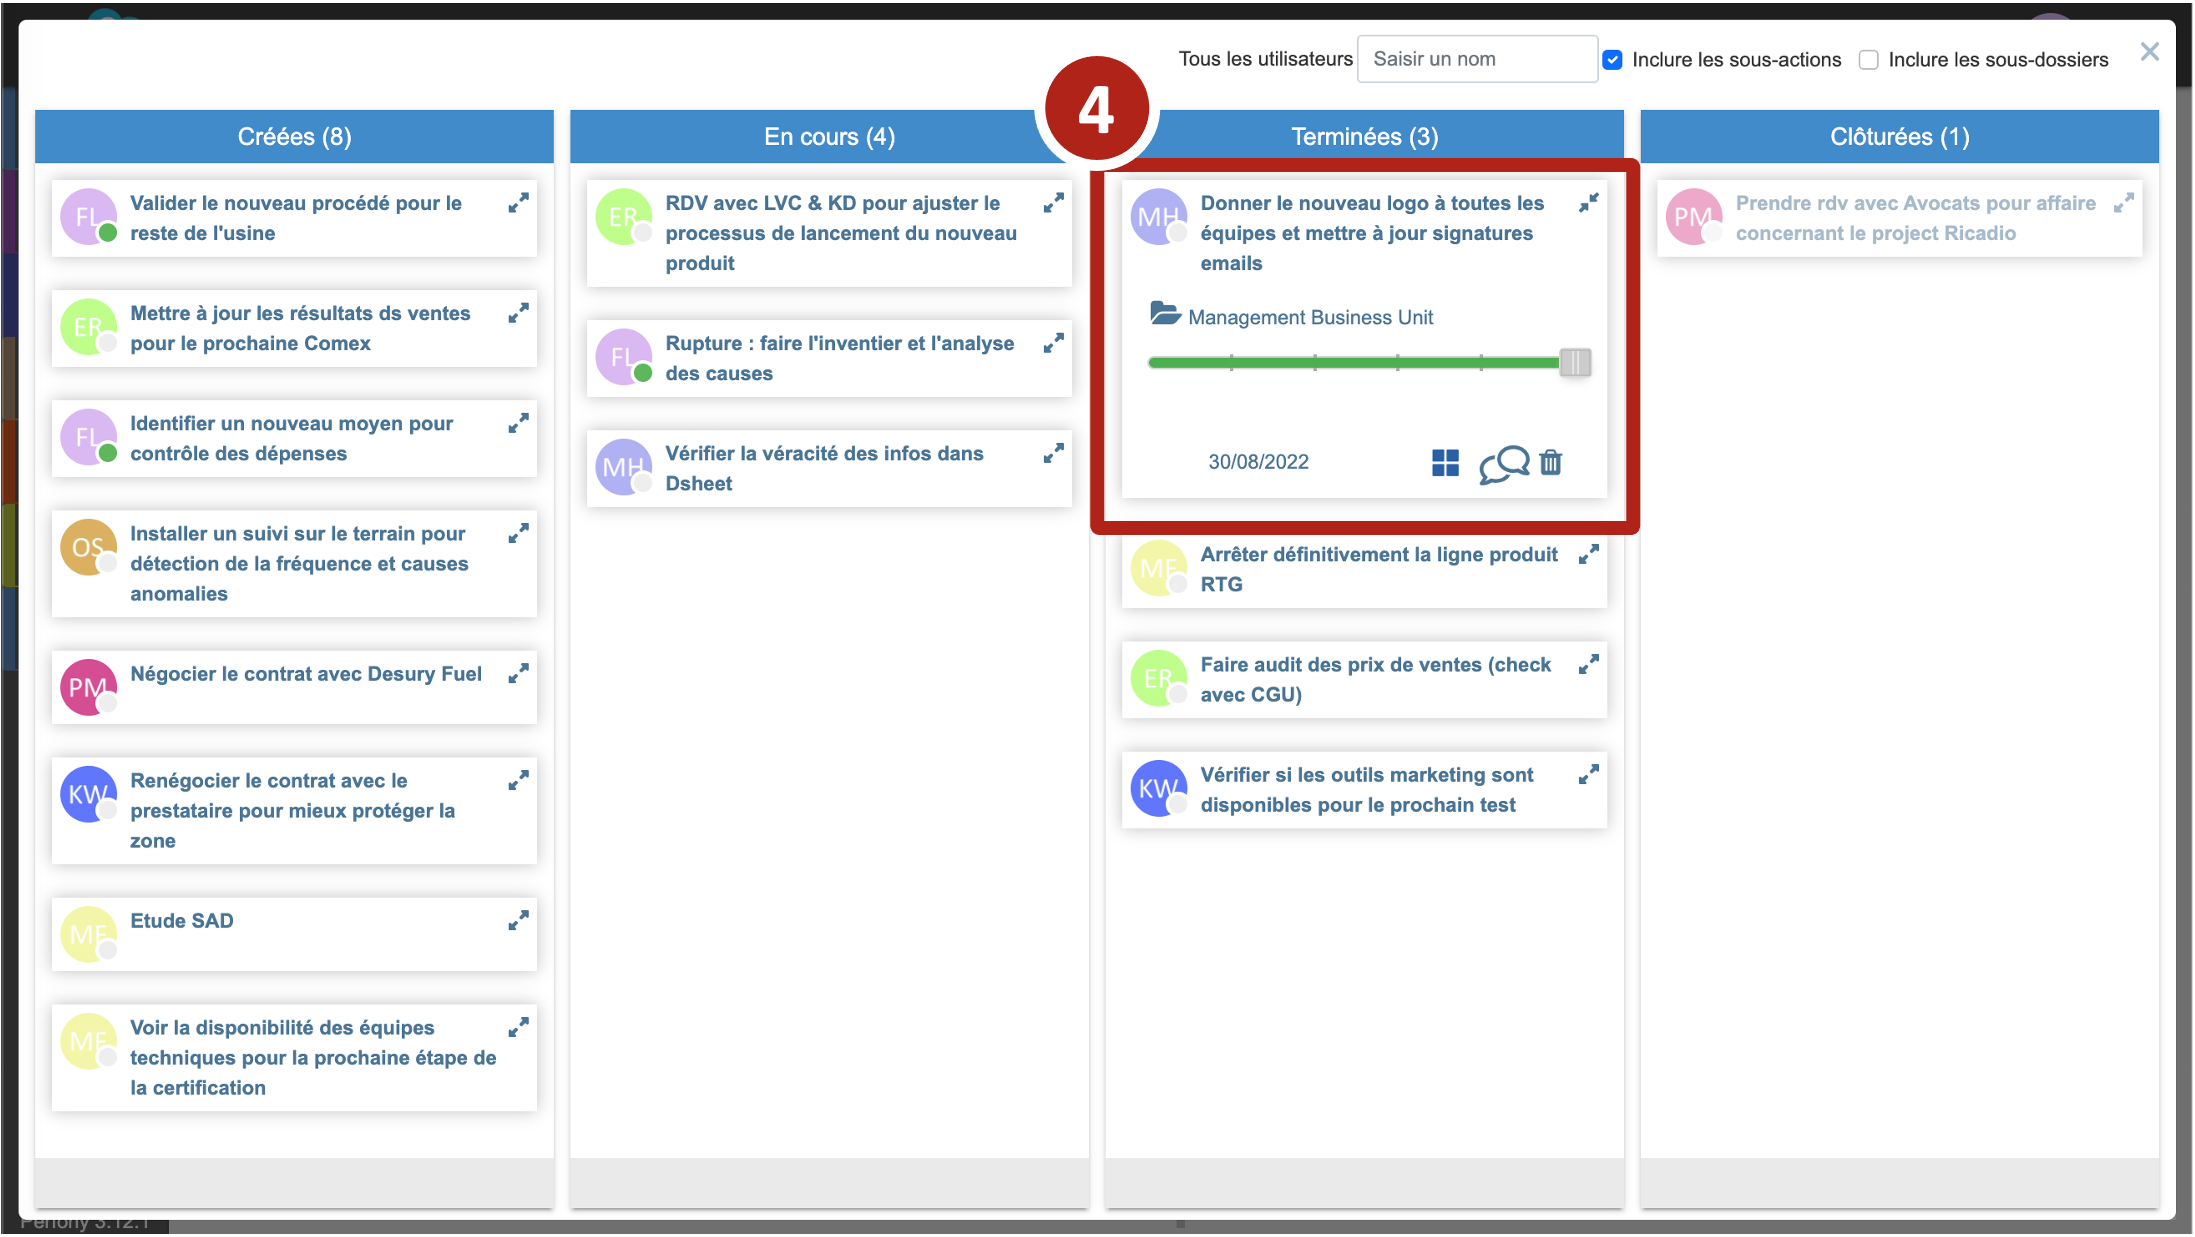Click the MH avatar on Vérifier la véracité
Image resolution: width=2195 pixels, height=1237 pixels.
point(623,467)
